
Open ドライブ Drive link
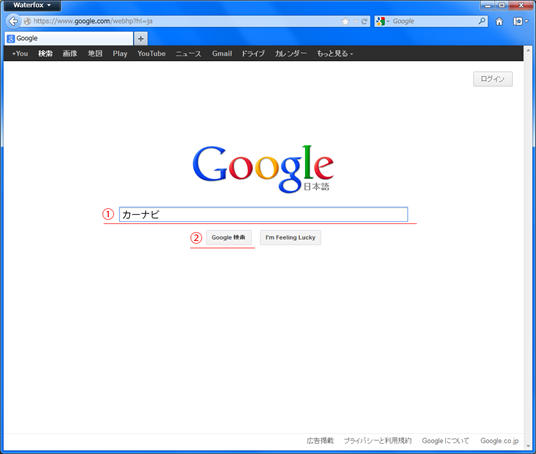(253, 54)
